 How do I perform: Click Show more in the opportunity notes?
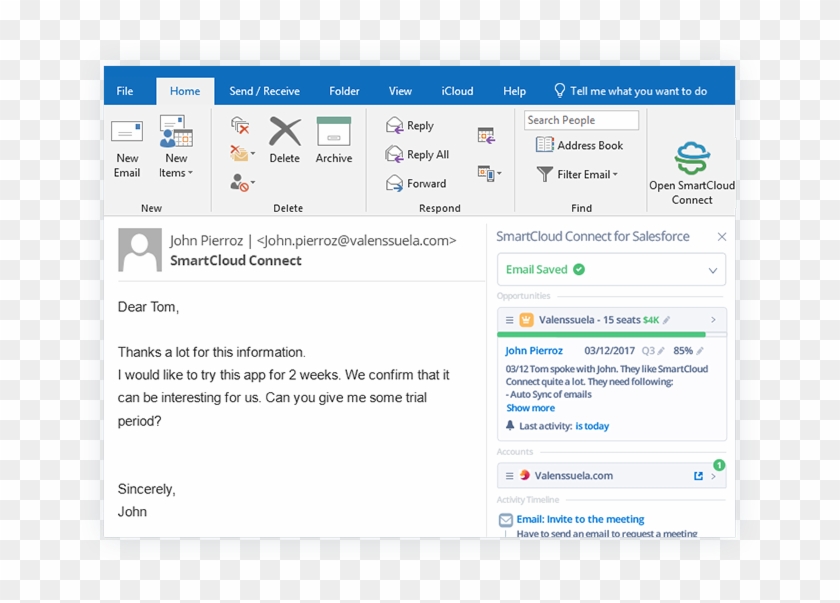click(x=530, y=408)
